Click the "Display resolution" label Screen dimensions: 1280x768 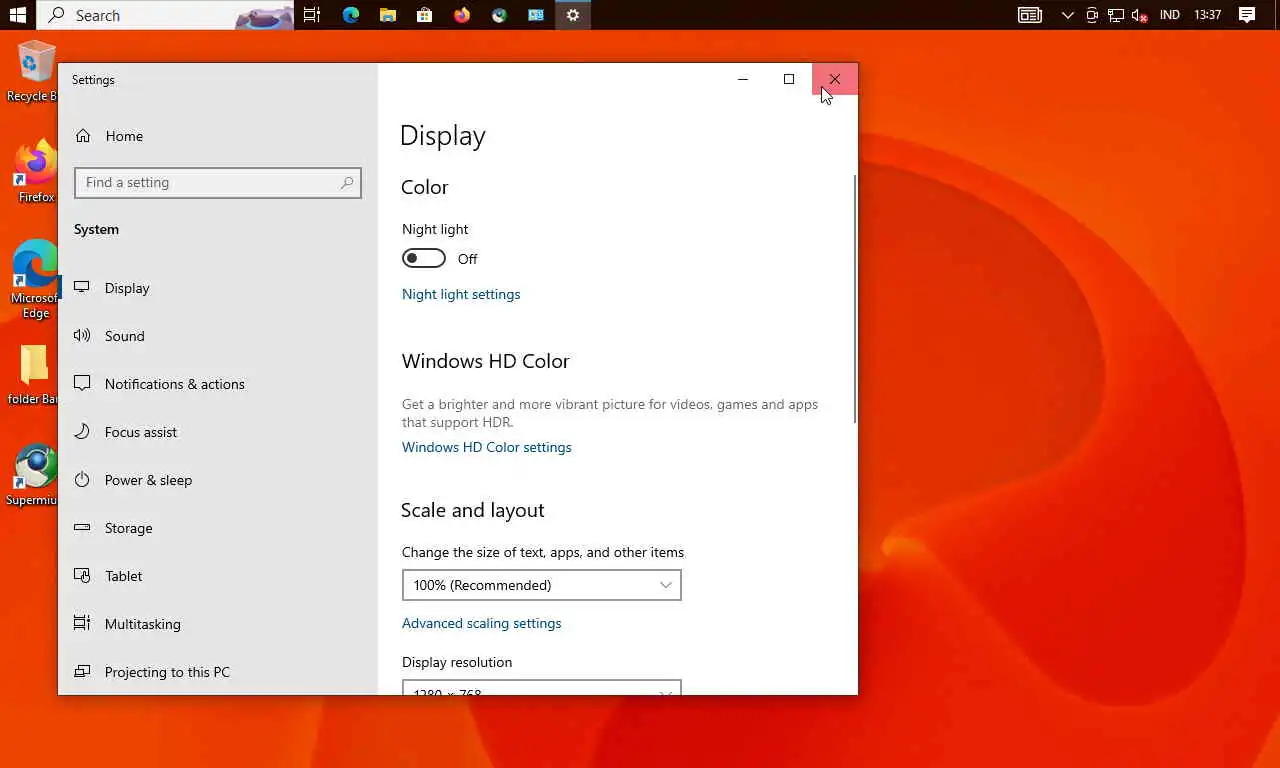[x=457, y=662]
